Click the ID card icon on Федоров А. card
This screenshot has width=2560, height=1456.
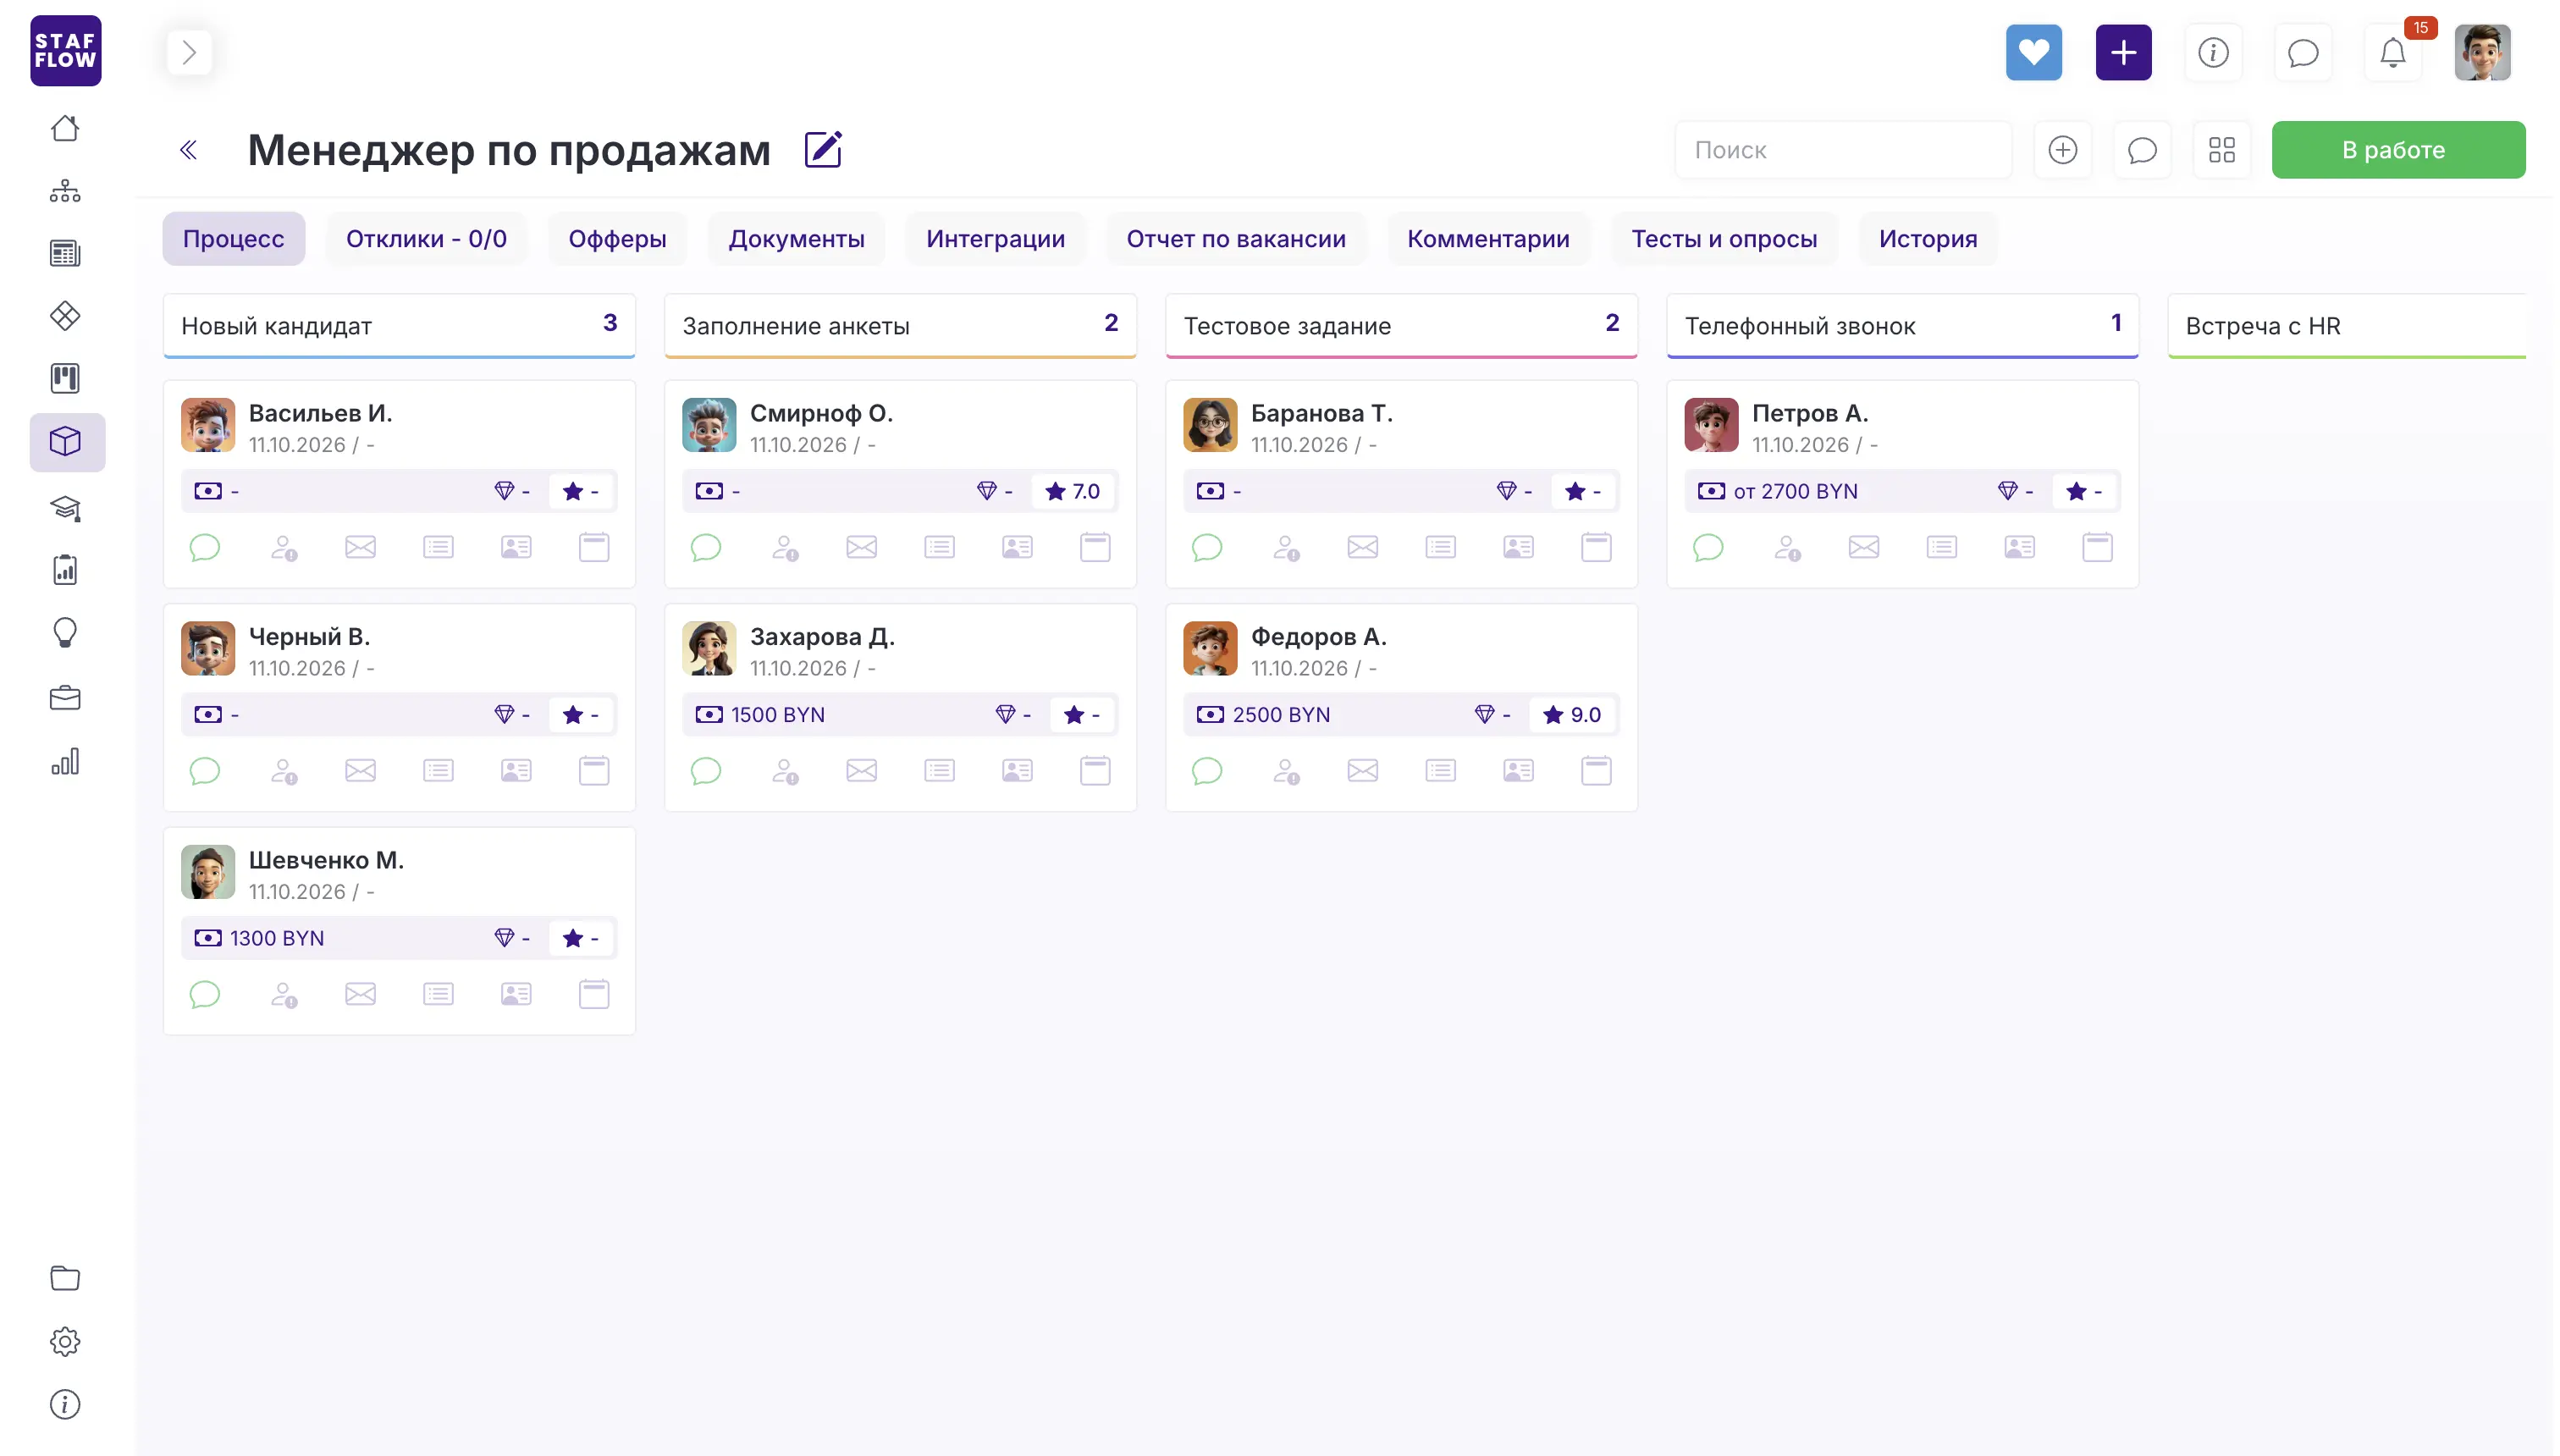click(1518, 771)
